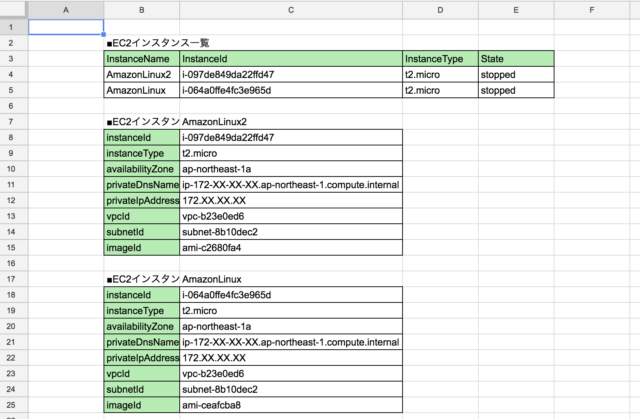Select column D header
This screenshot has height=419, width=640.
(x=440, y=10)
